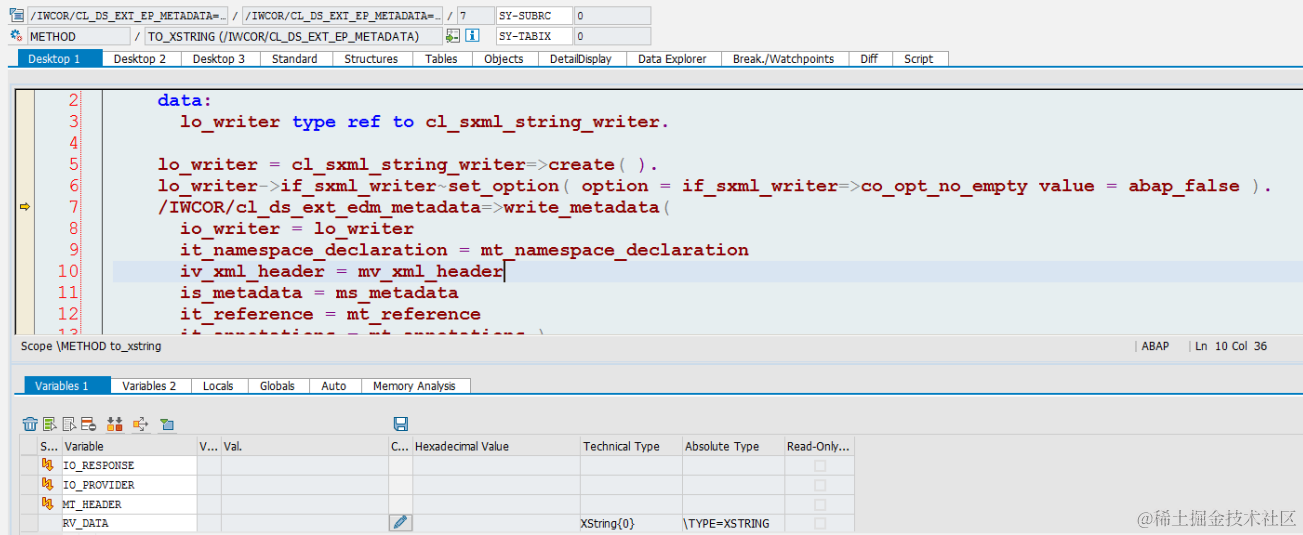The width and height of the screenshot is (1303, 535).
Task: Click the XString{0} technical type cell
Action: click(x=631, y=523)
